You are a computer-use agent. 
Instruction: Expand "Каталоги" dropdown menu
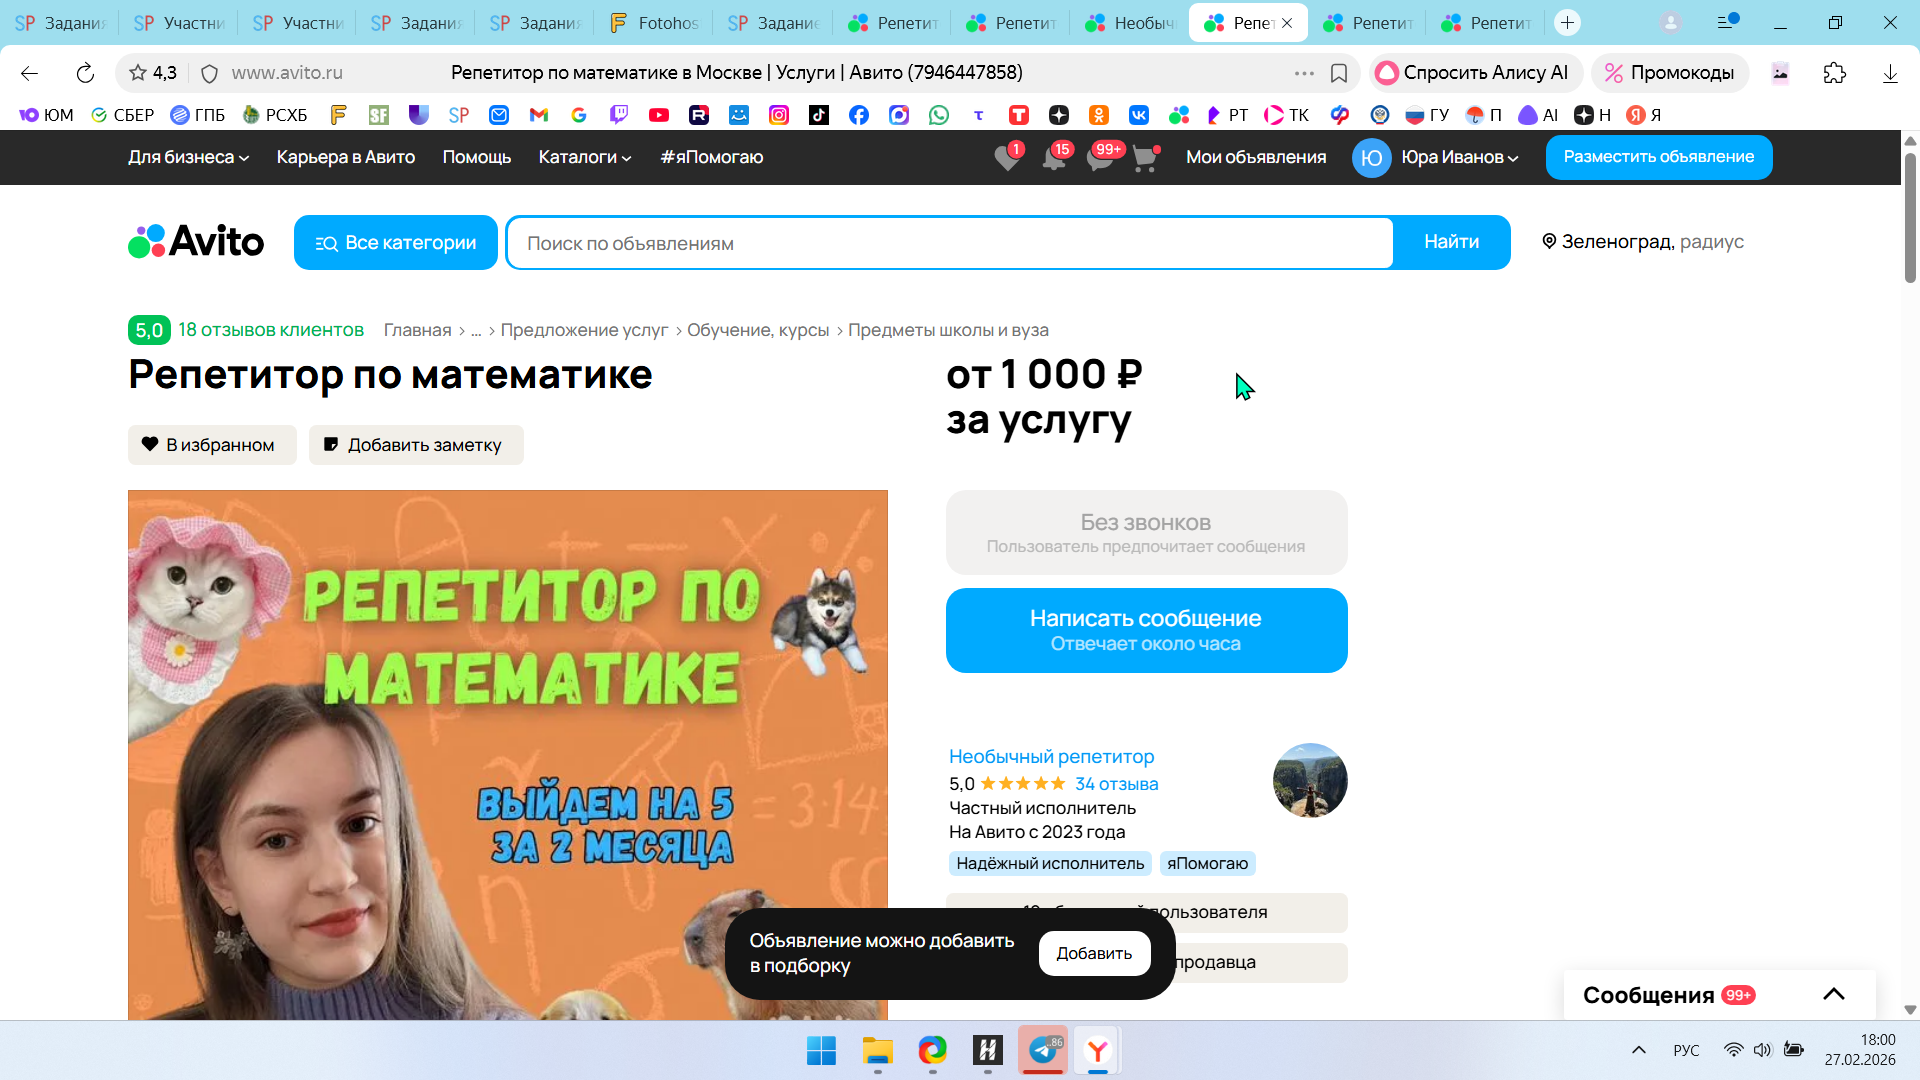[585, 157]
